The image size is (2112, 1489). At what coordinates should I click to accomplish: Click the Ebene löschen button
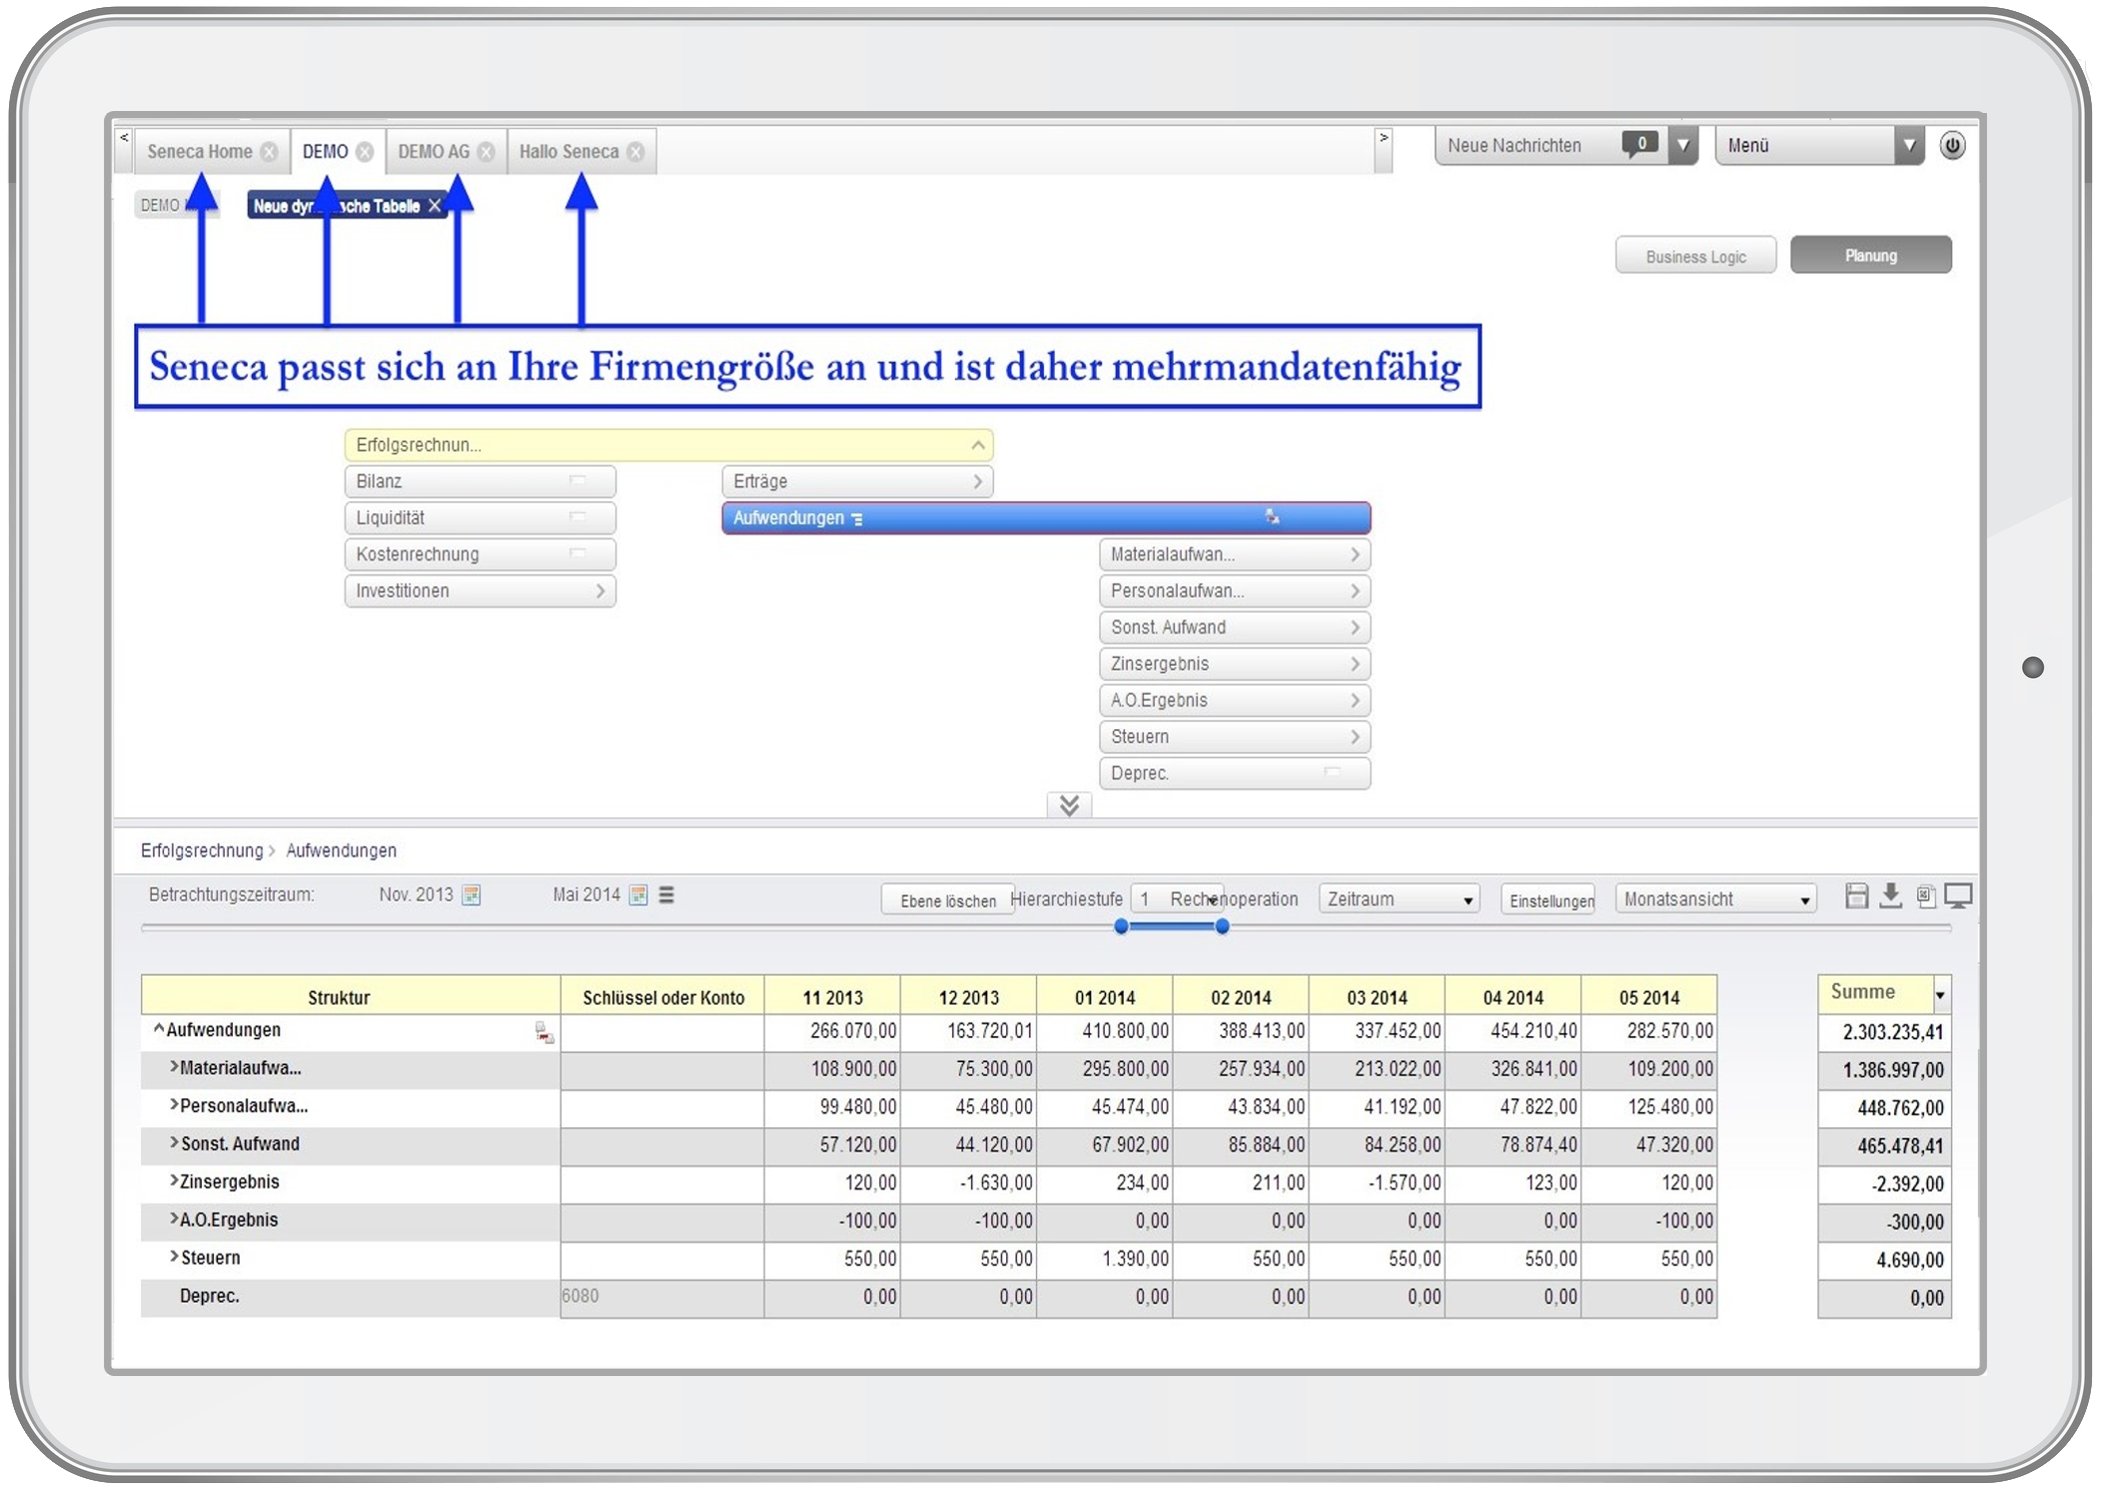pos(947,900)
